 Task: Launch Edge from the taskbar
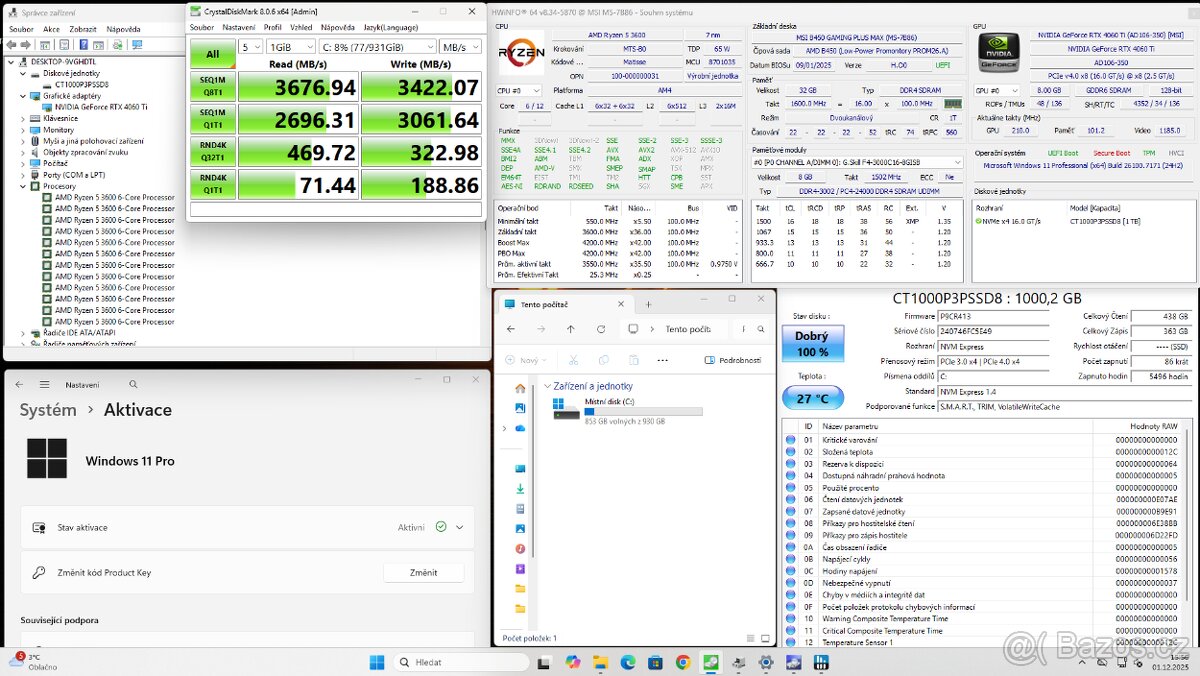pyautogui.click(x=627, y=661)
